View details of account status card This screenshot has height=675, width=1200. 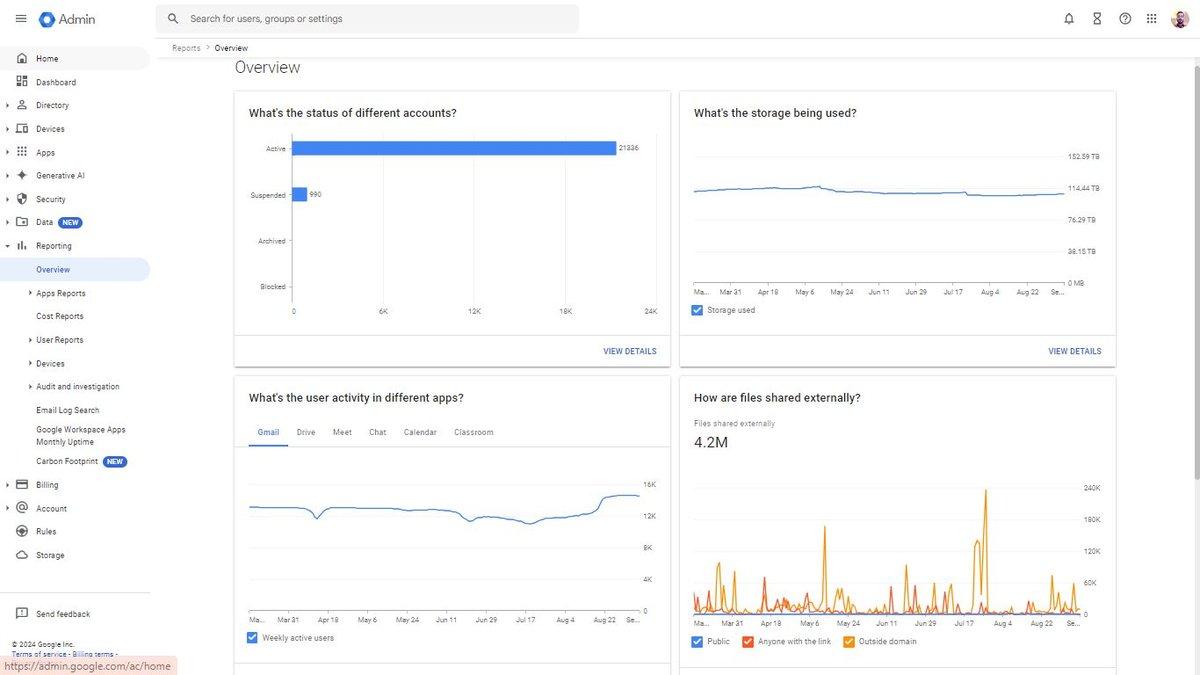point(630,351)
